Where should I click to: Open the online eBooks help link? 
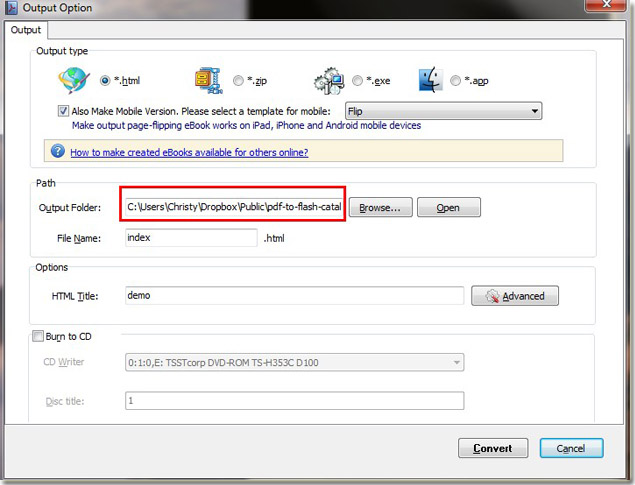tap(189, 152)
